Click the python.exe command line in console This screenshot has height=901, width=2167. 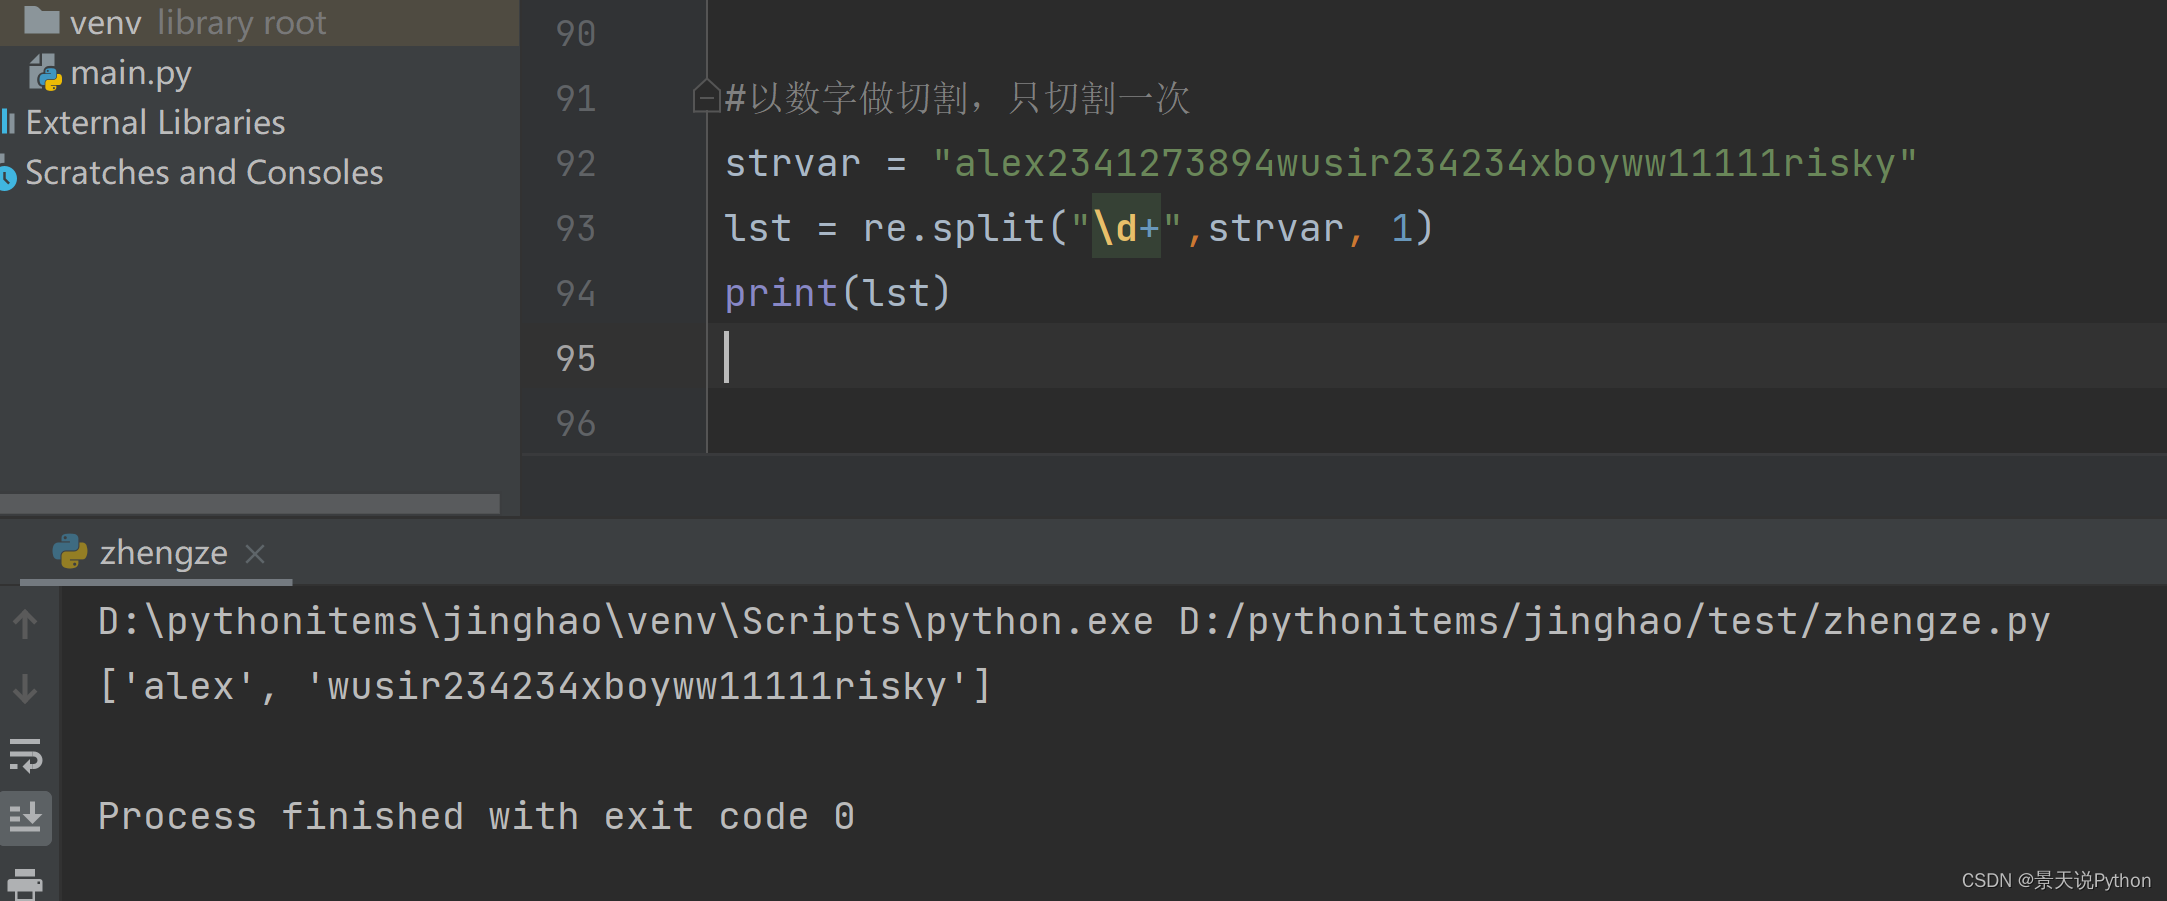pos(1074,622)
